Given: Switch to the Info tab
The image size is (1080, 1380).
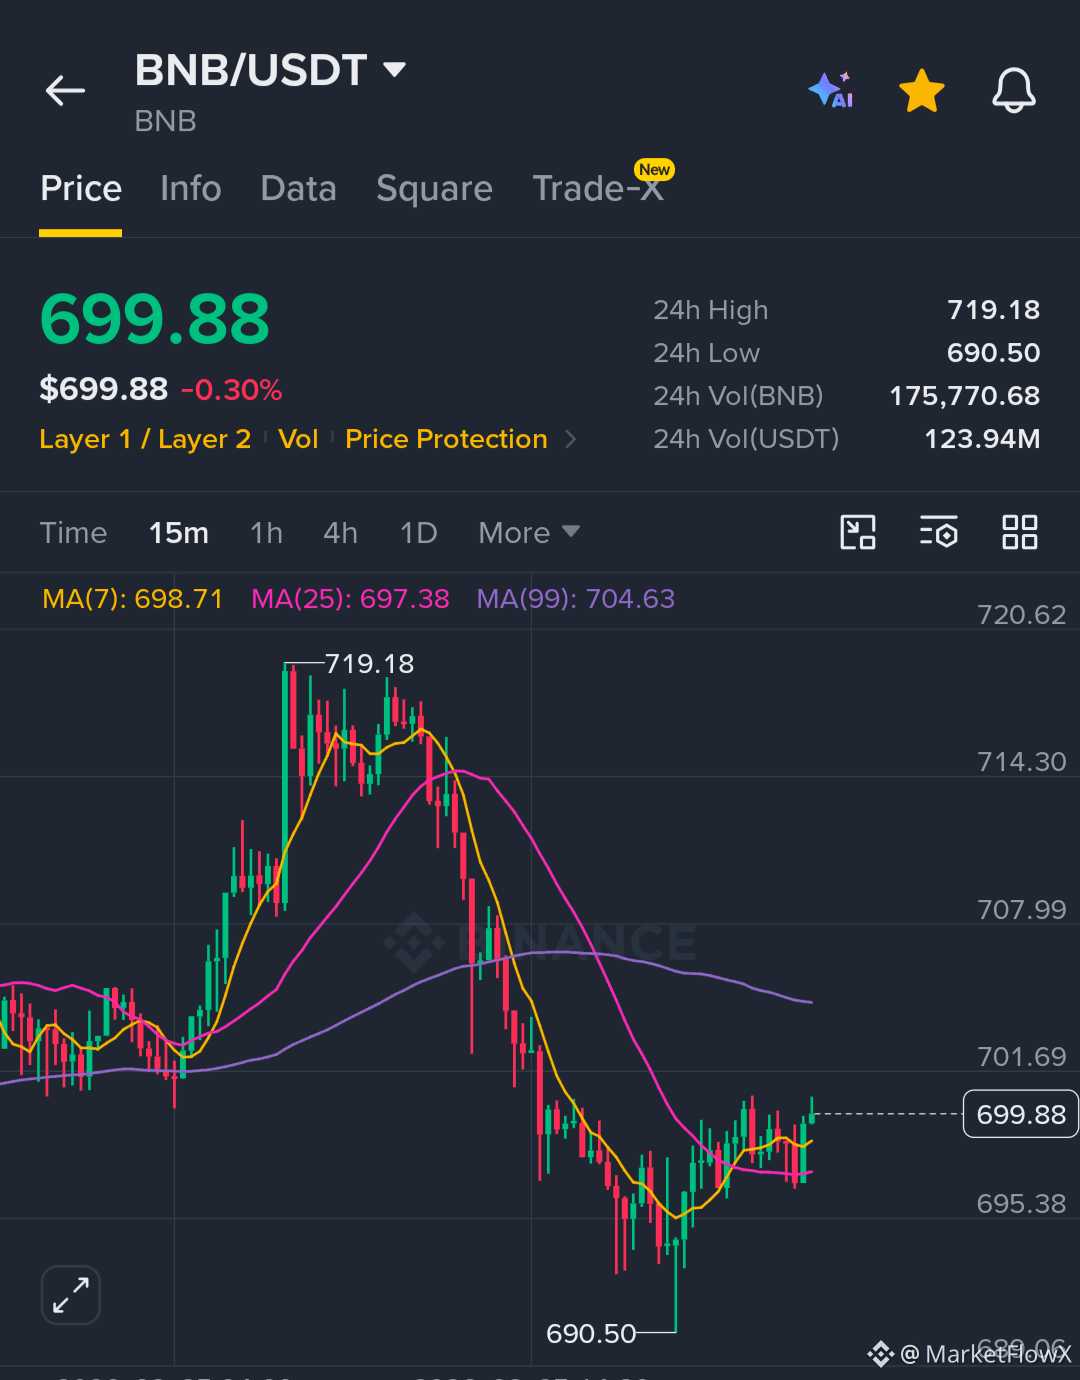Looking at the screenshot, I should coord(191,188).
